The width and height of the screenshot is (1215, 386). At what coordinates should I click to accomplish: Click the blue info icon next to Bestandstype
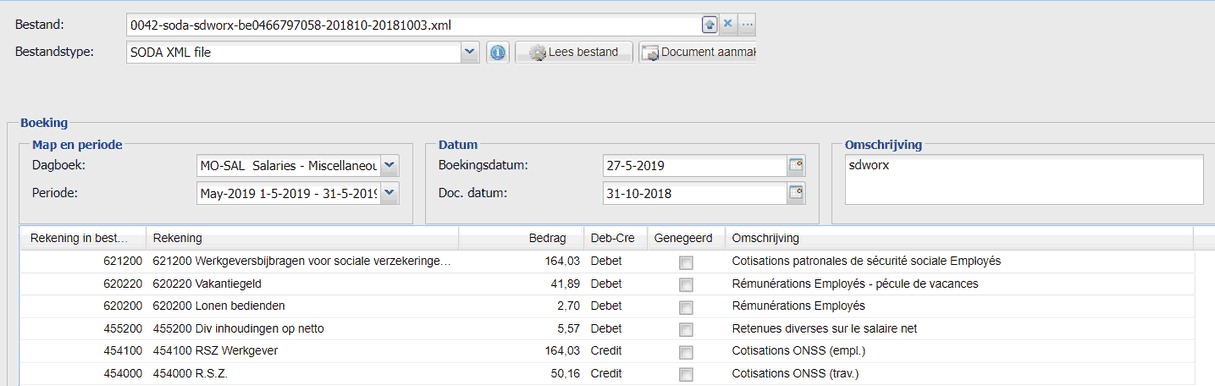pyautogui.click(x=498, y=52)
